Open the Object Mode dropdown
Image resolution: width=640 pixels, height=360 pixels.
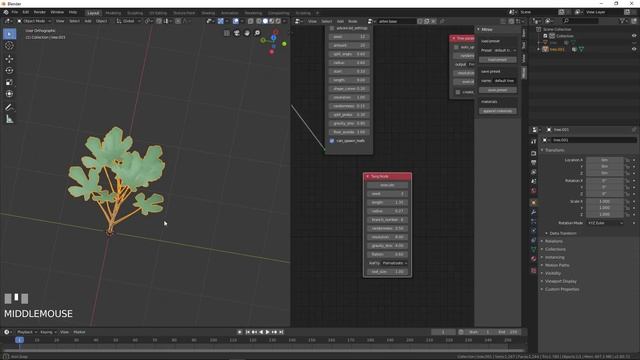tap(34, 21)
